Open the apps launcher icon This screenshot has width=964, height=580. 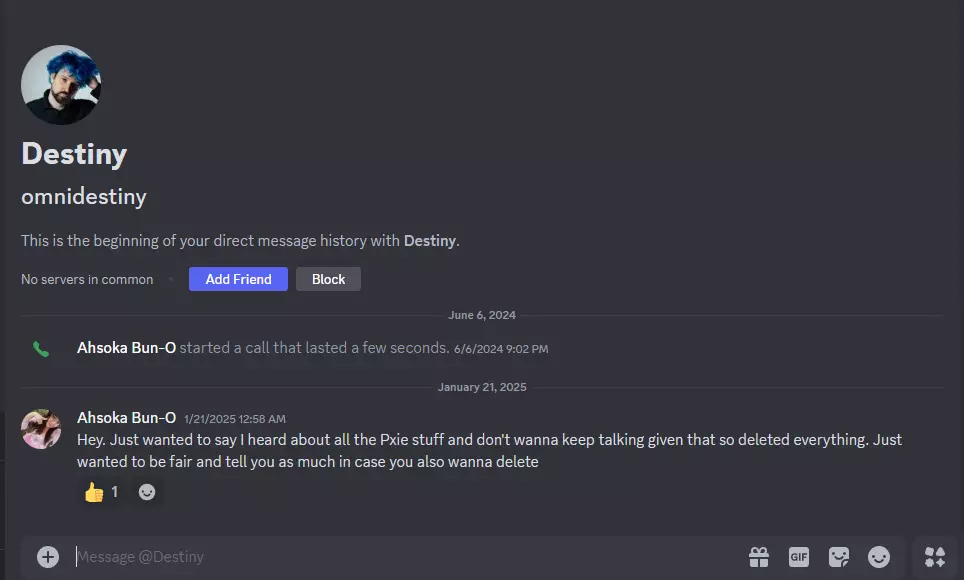[x=935, y=557]
